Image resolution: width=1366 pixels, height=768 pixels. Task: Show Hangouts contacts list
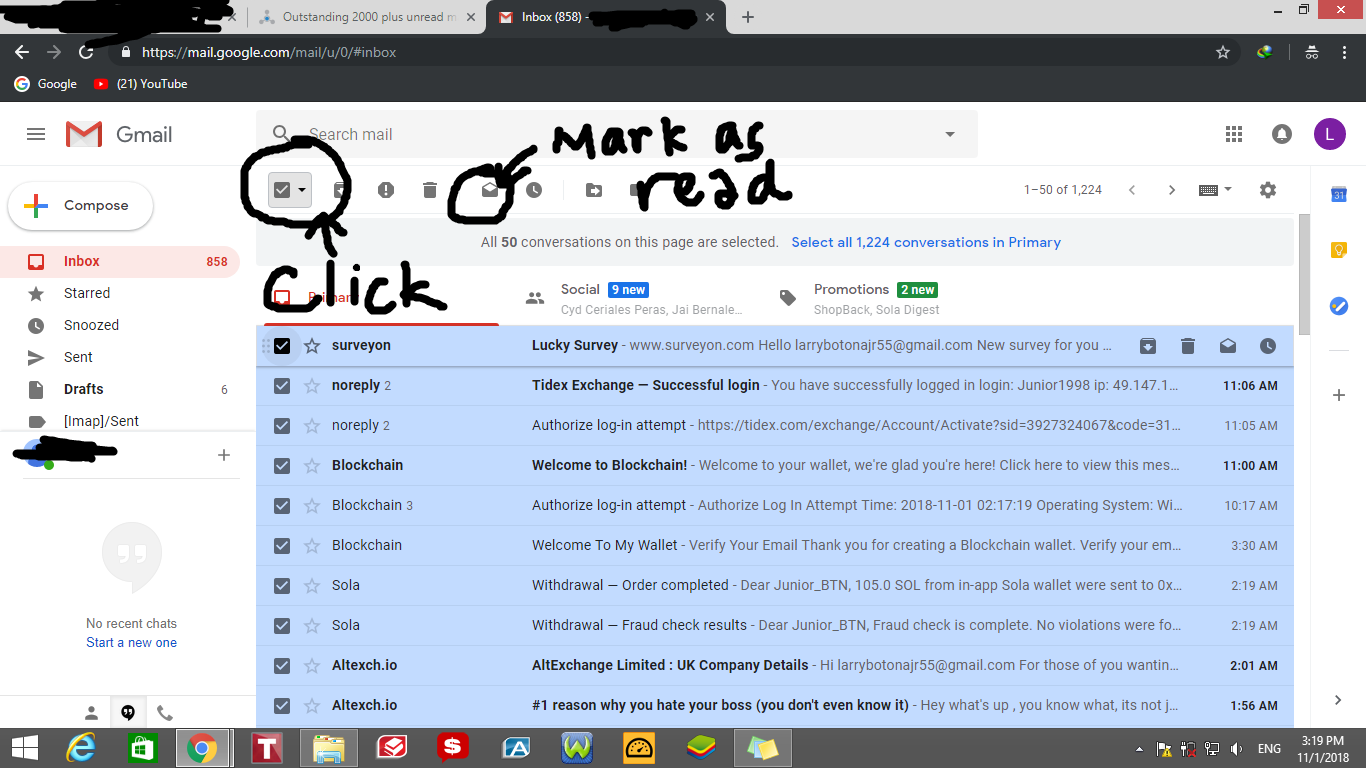(x=91, y=713)
